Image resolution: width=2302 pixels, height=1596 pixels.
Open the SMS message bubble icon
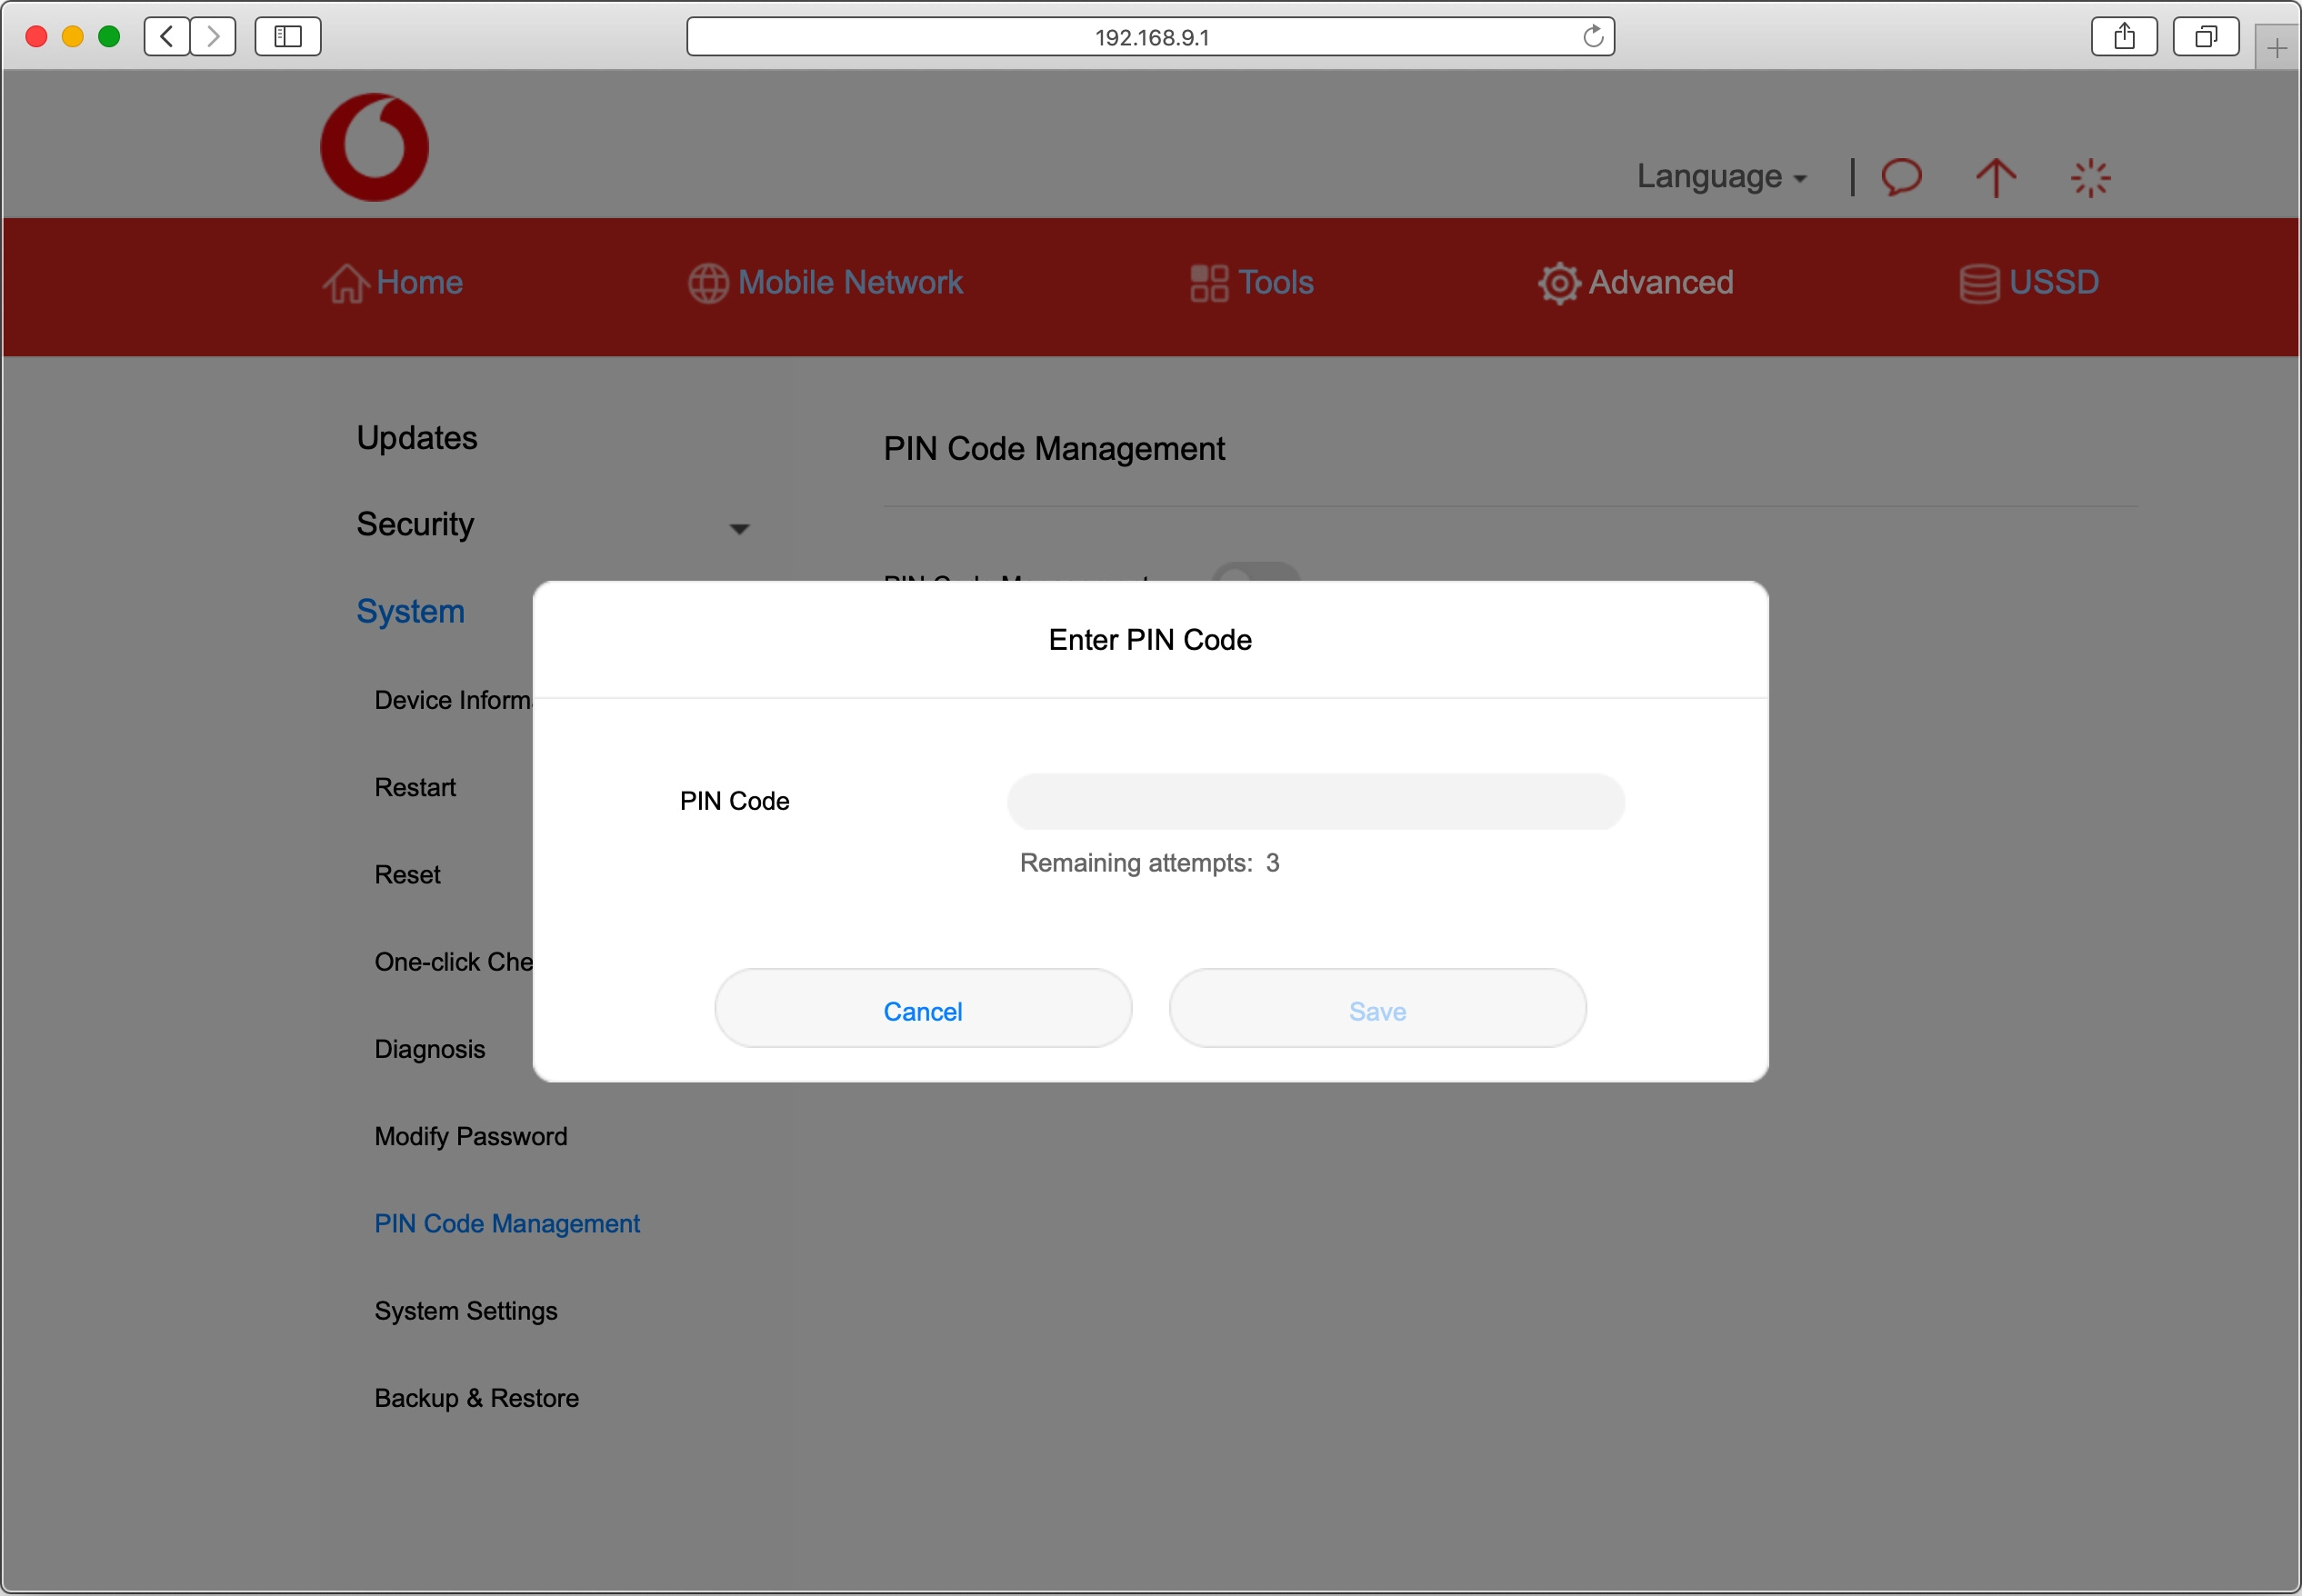[1900, 177]
